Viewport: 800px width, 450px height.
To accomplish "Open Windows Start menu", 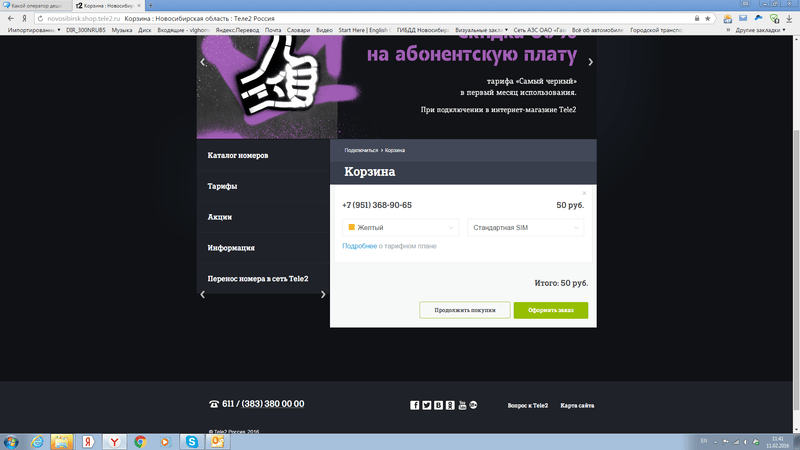I will [x=11, y=442].
